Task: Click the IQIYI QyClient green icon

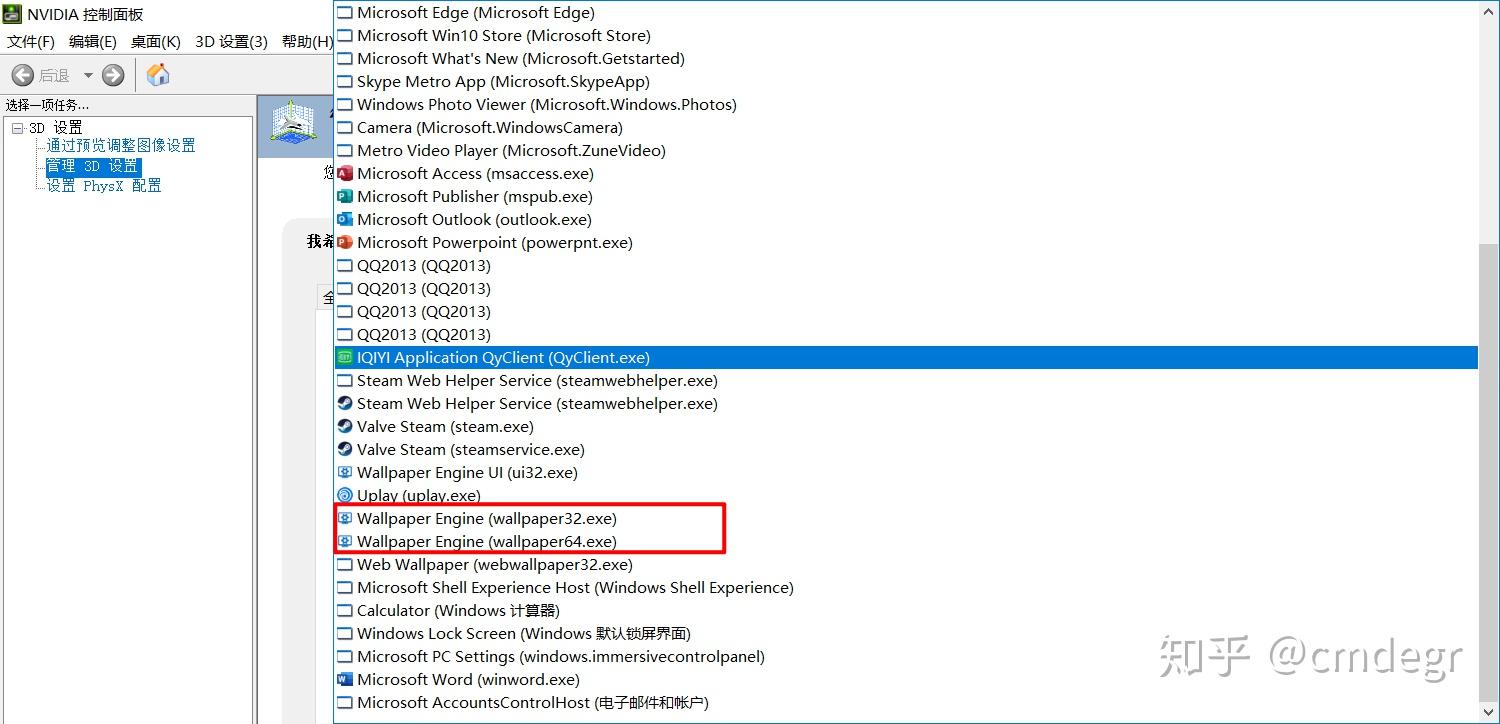Action: (345, 358)
